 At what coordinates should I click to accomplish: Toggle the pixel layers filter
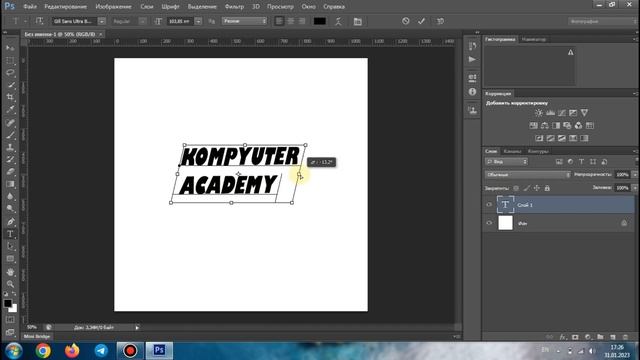[559, 162]
